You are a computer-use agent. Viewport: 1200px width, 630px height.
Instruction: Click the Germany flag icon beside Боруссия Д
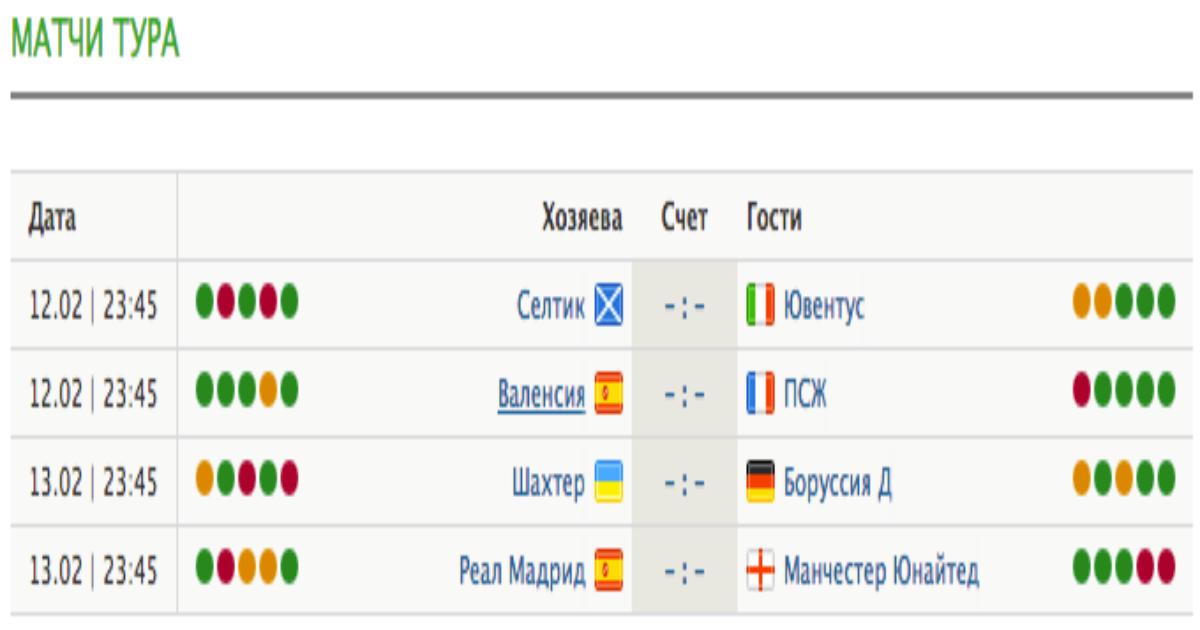pos(760,481)
